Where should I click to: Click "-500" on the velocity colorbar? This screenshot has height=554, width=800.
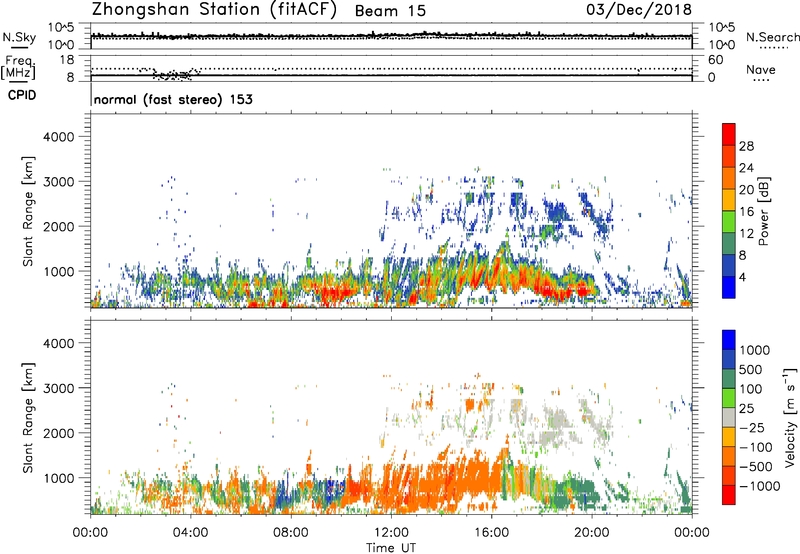756,467
